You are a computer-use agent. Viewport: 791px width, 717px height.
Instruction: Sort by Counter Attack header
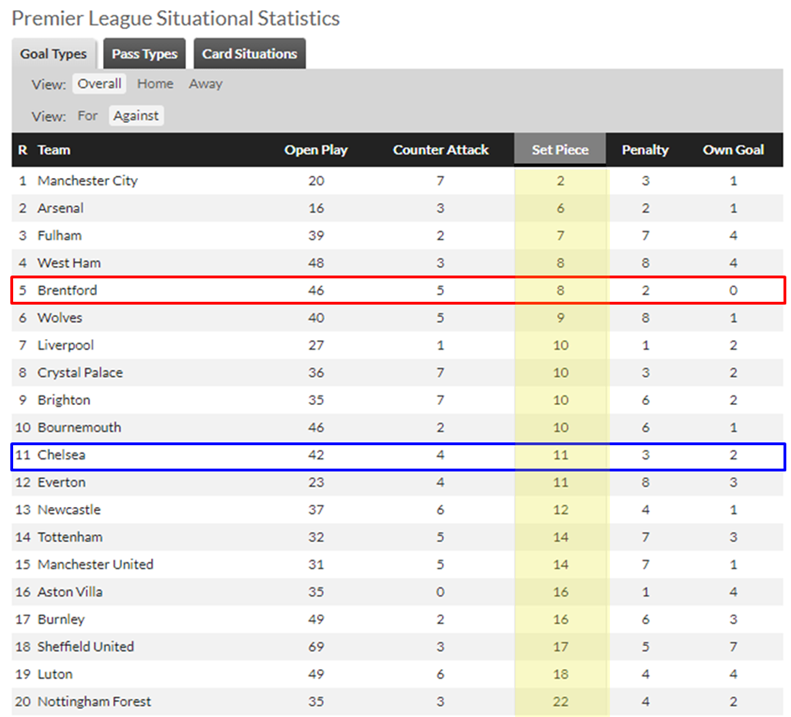pyautogui.click(x=440, y=150)
